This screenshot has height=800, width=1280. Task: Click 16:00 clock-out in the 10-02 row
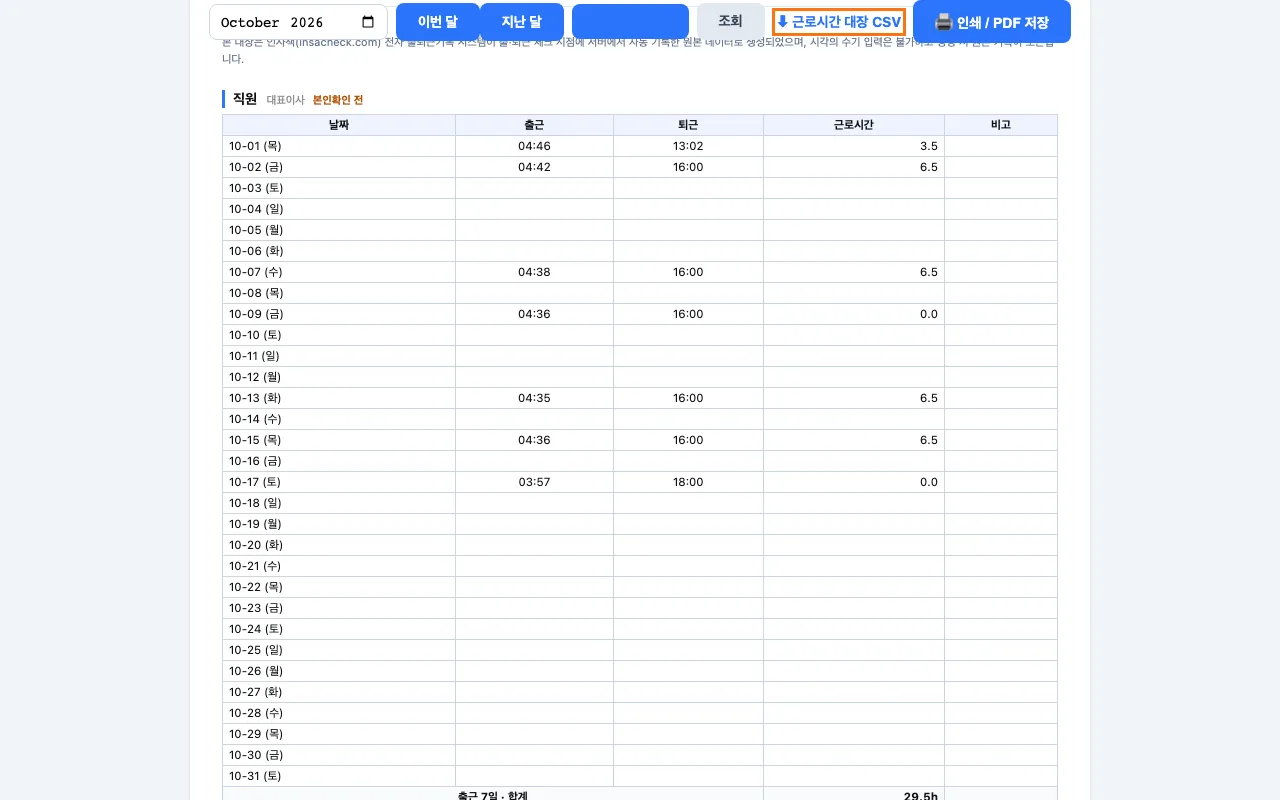(688, 167)
